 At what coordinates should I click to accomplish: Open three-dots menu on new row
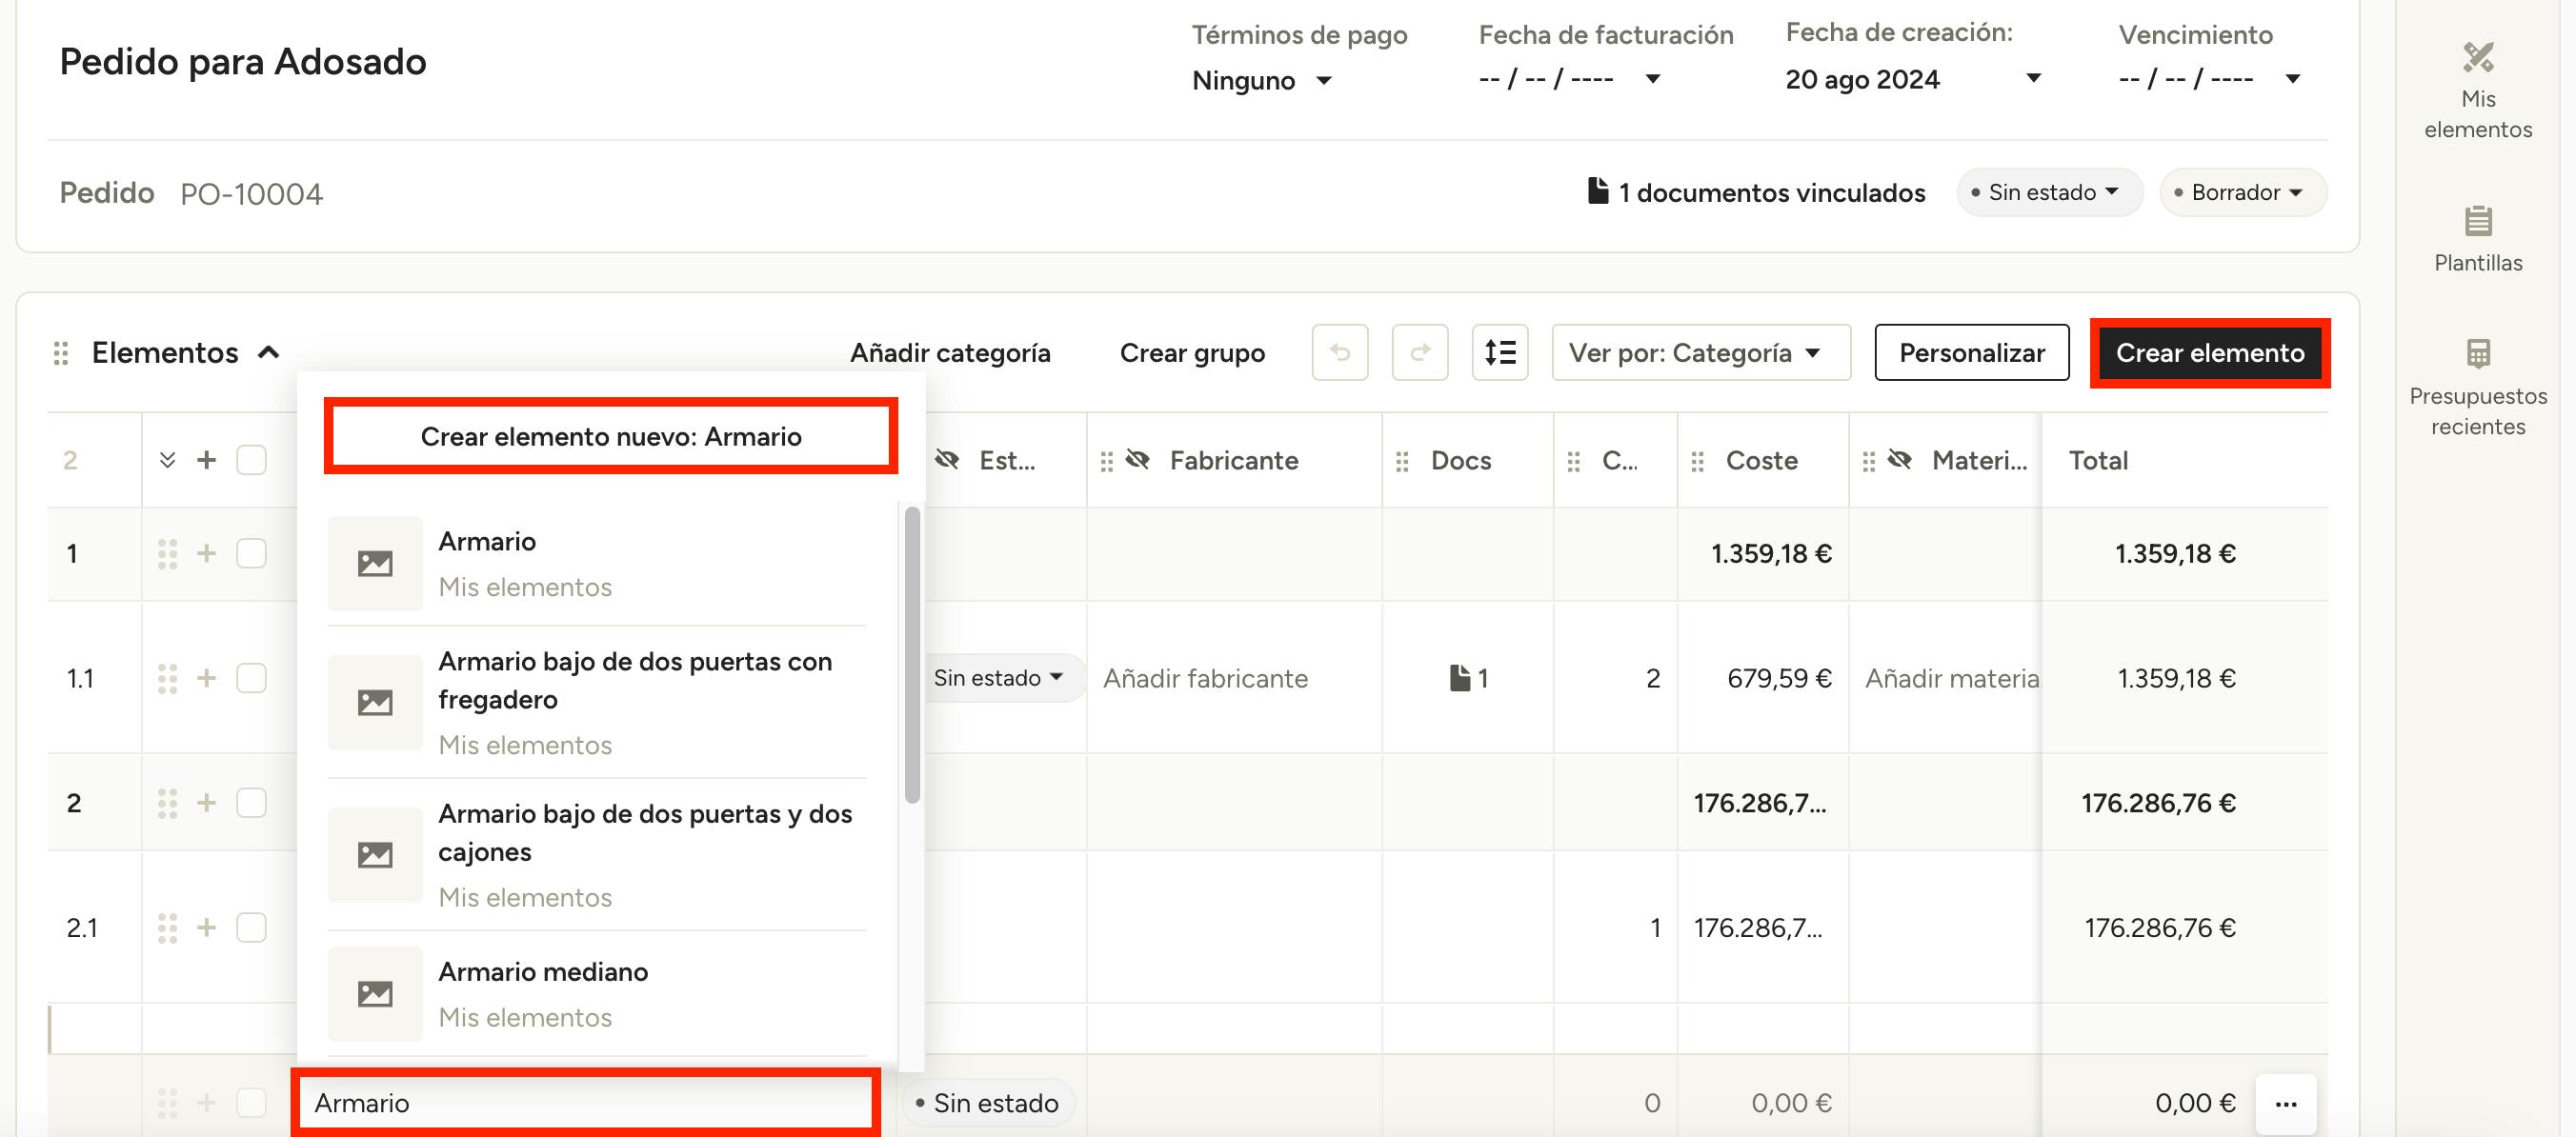pyautogui.click(x=2285, y=1103)
